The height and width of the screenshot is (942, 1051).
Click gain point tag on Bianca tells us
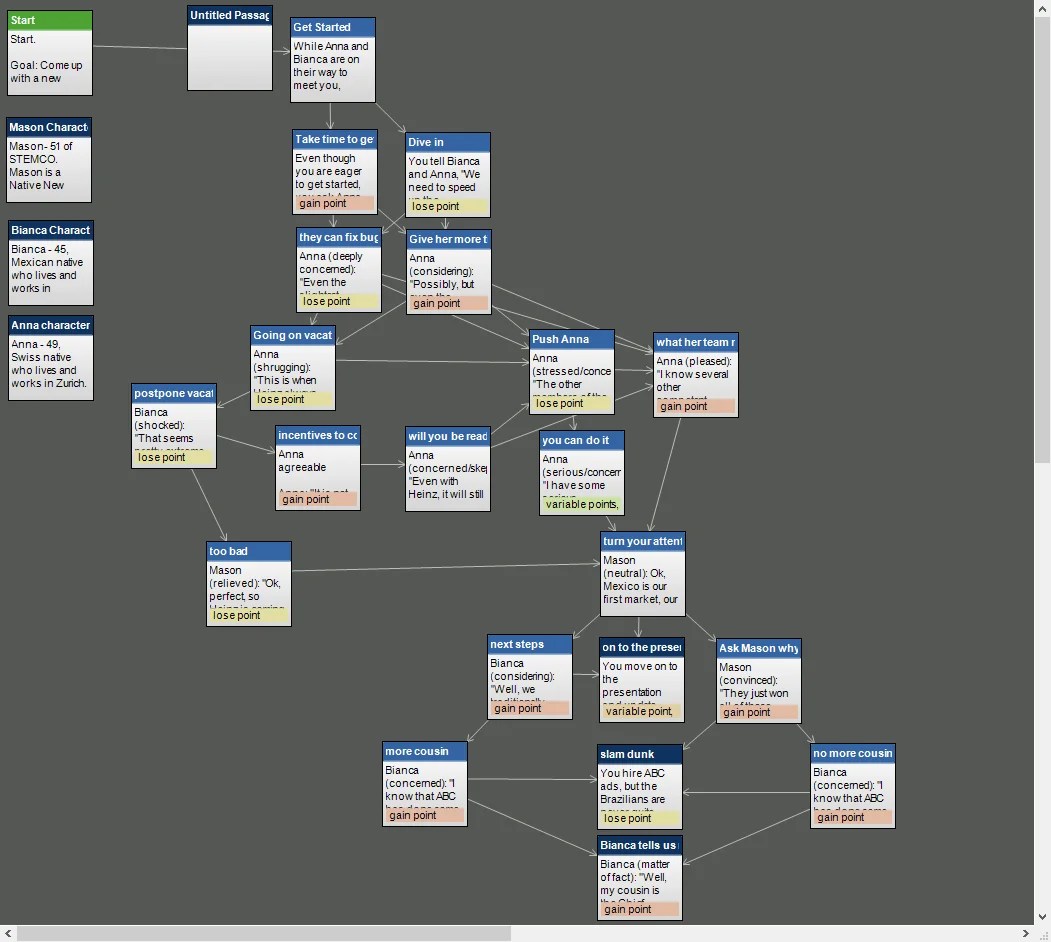640,909
